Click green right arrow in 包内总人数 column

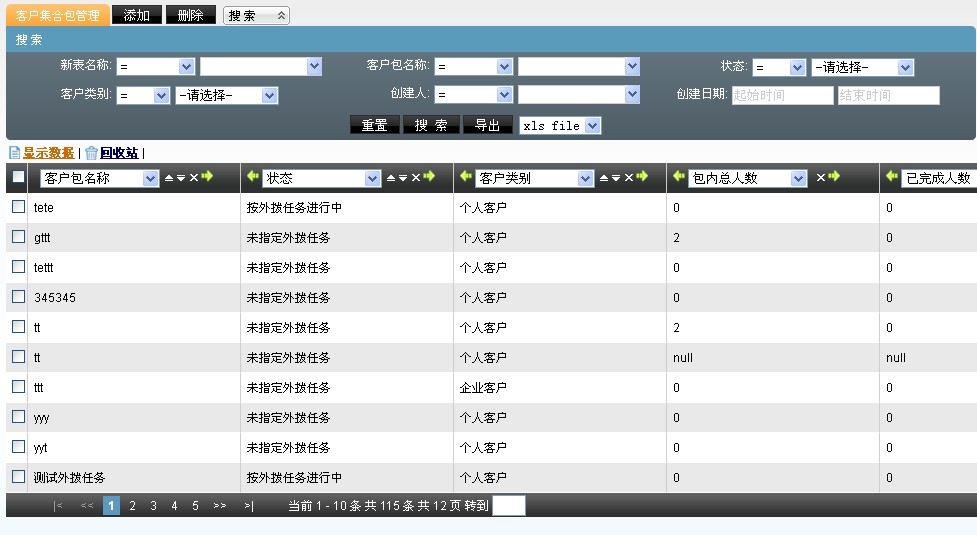tap(833, 178)
